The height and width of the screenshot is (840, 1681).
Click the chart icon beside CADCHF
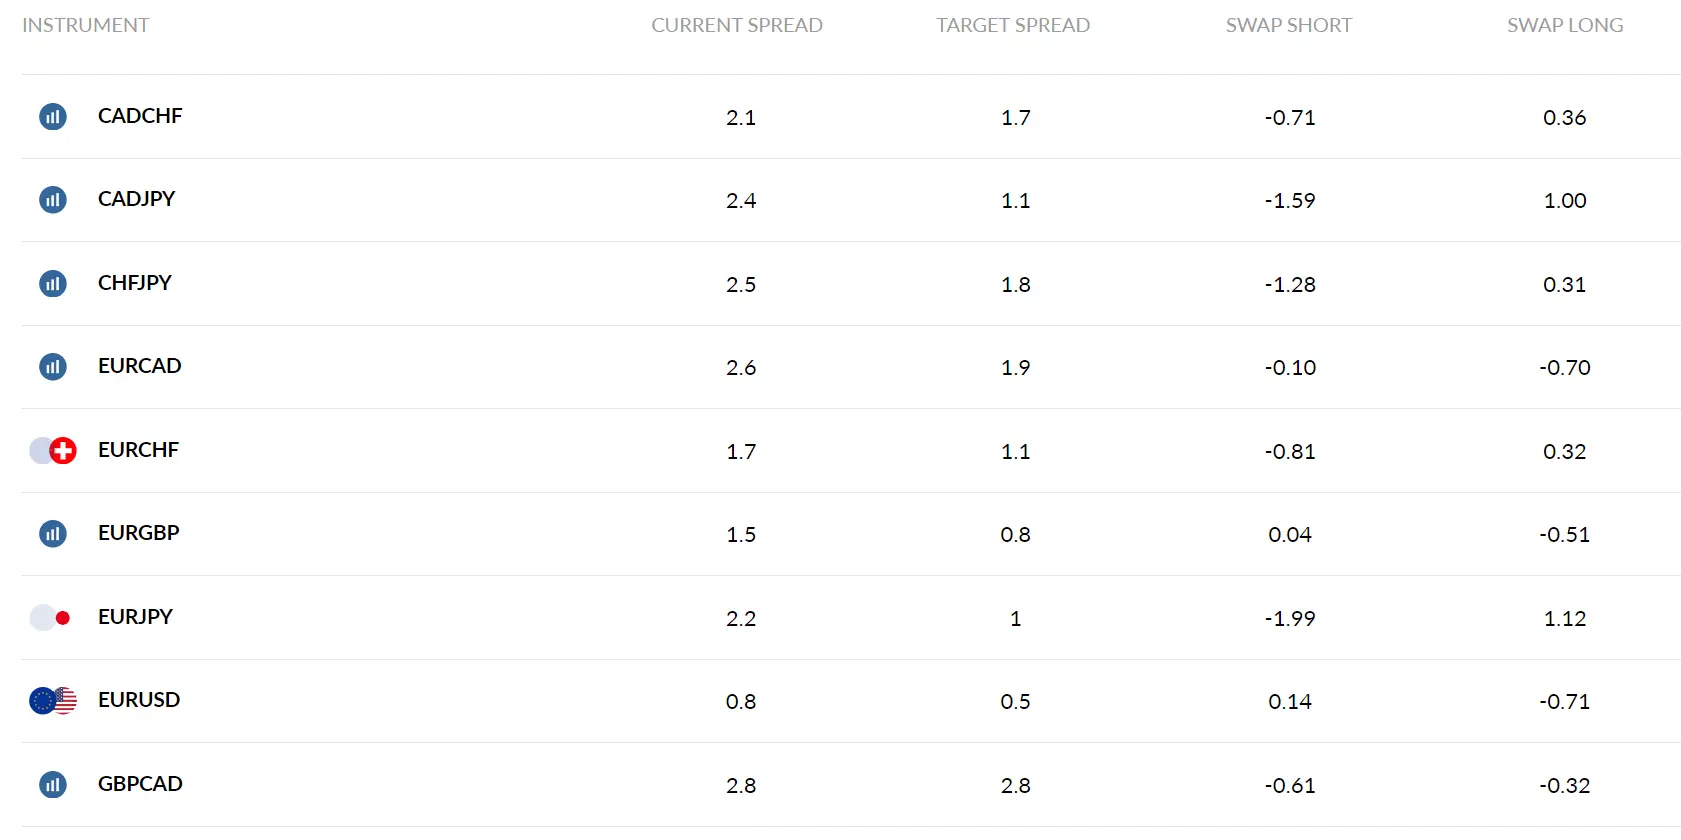click(x=53, y=117)
